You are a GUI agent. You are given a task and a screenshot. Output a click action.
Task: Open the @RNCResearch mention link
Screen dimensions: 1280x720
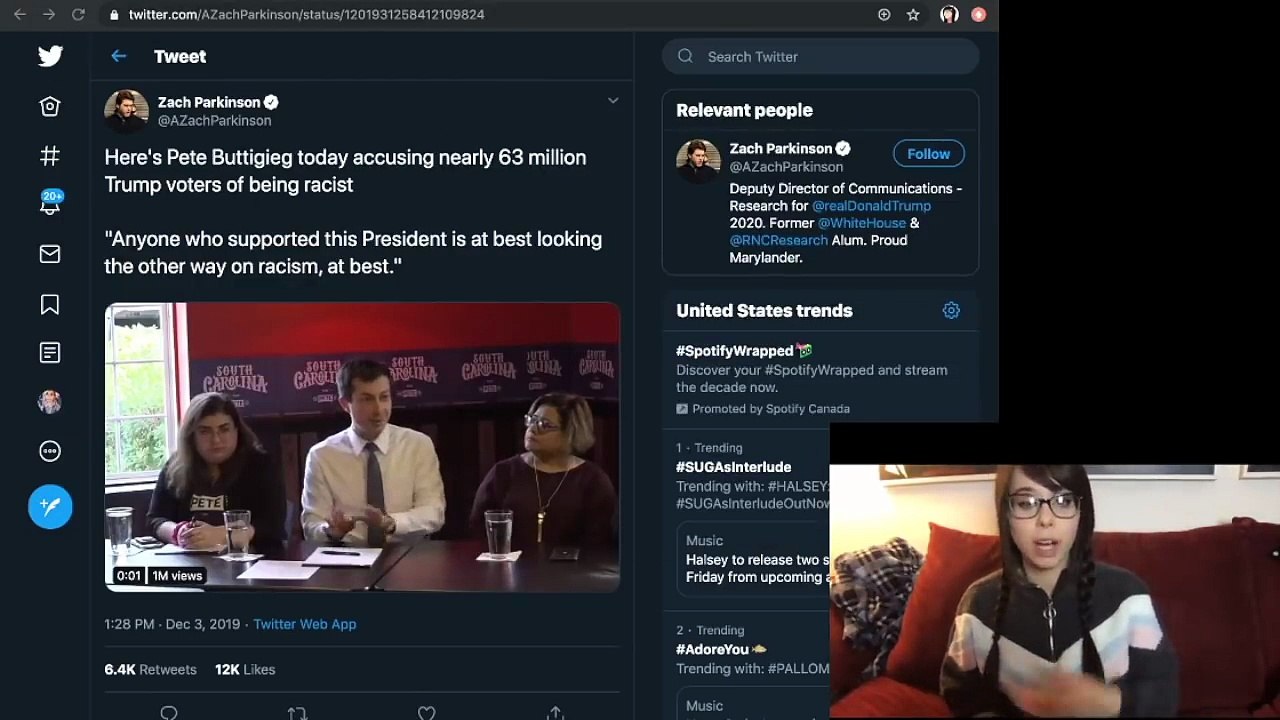click(779, 240)
